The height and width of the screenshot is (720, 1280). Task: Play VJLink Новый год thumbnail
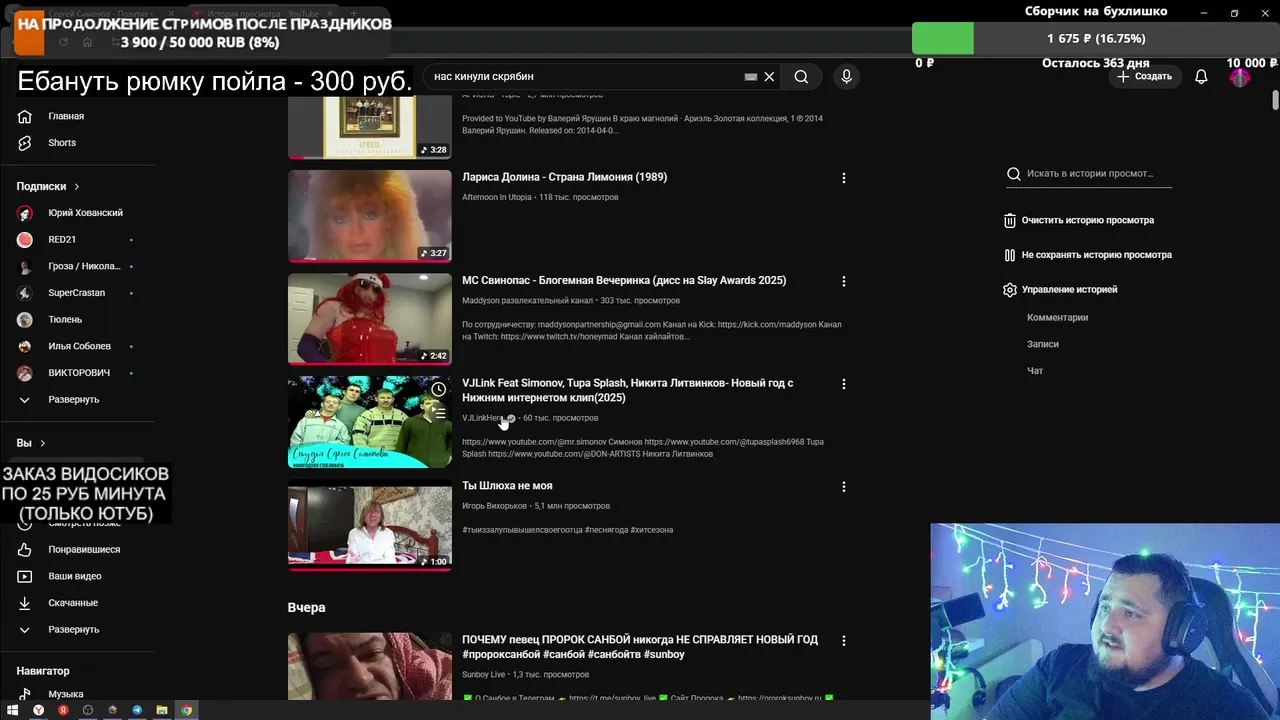[x=370, y=422]
